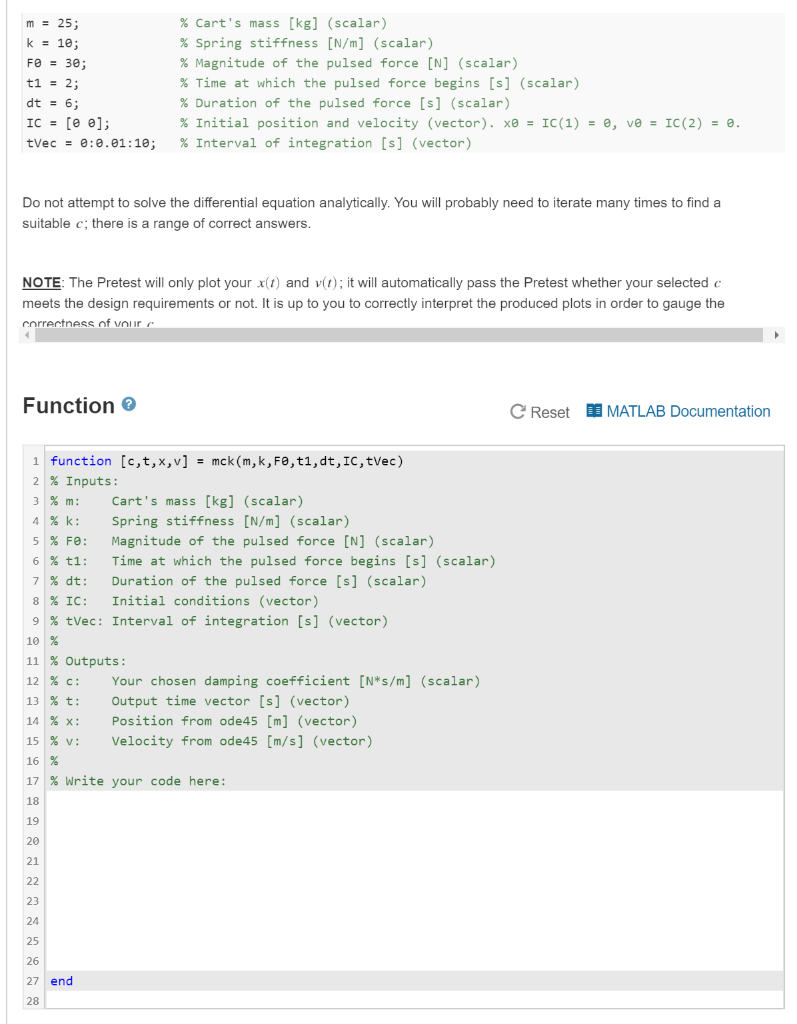Click the function keyword on line 1
Image resolution: width=797 pixels, height=1024 pixels.
pos(80,461)
